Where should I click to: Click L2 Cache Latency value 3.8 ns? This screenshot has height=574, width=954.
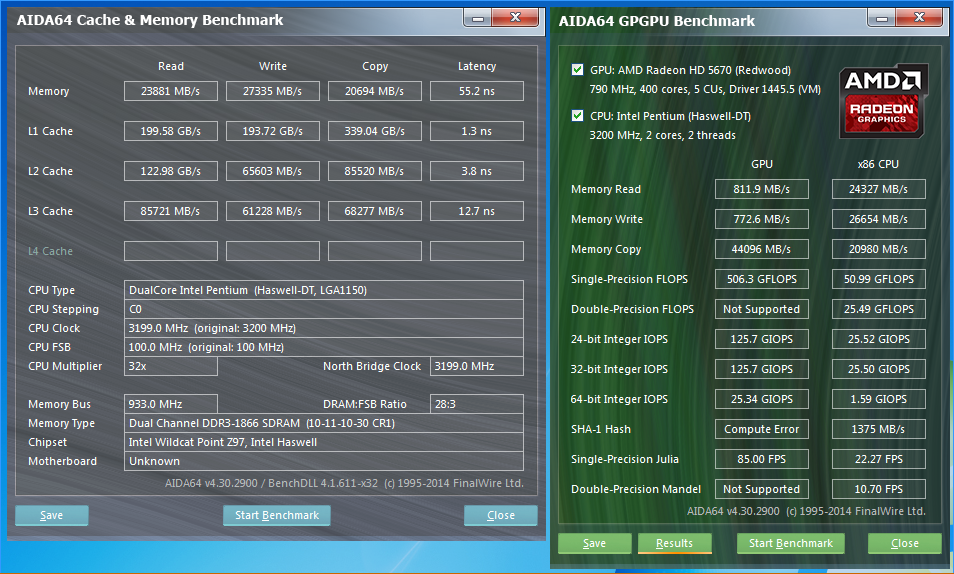pyautogui.click(x=476, y=171)
